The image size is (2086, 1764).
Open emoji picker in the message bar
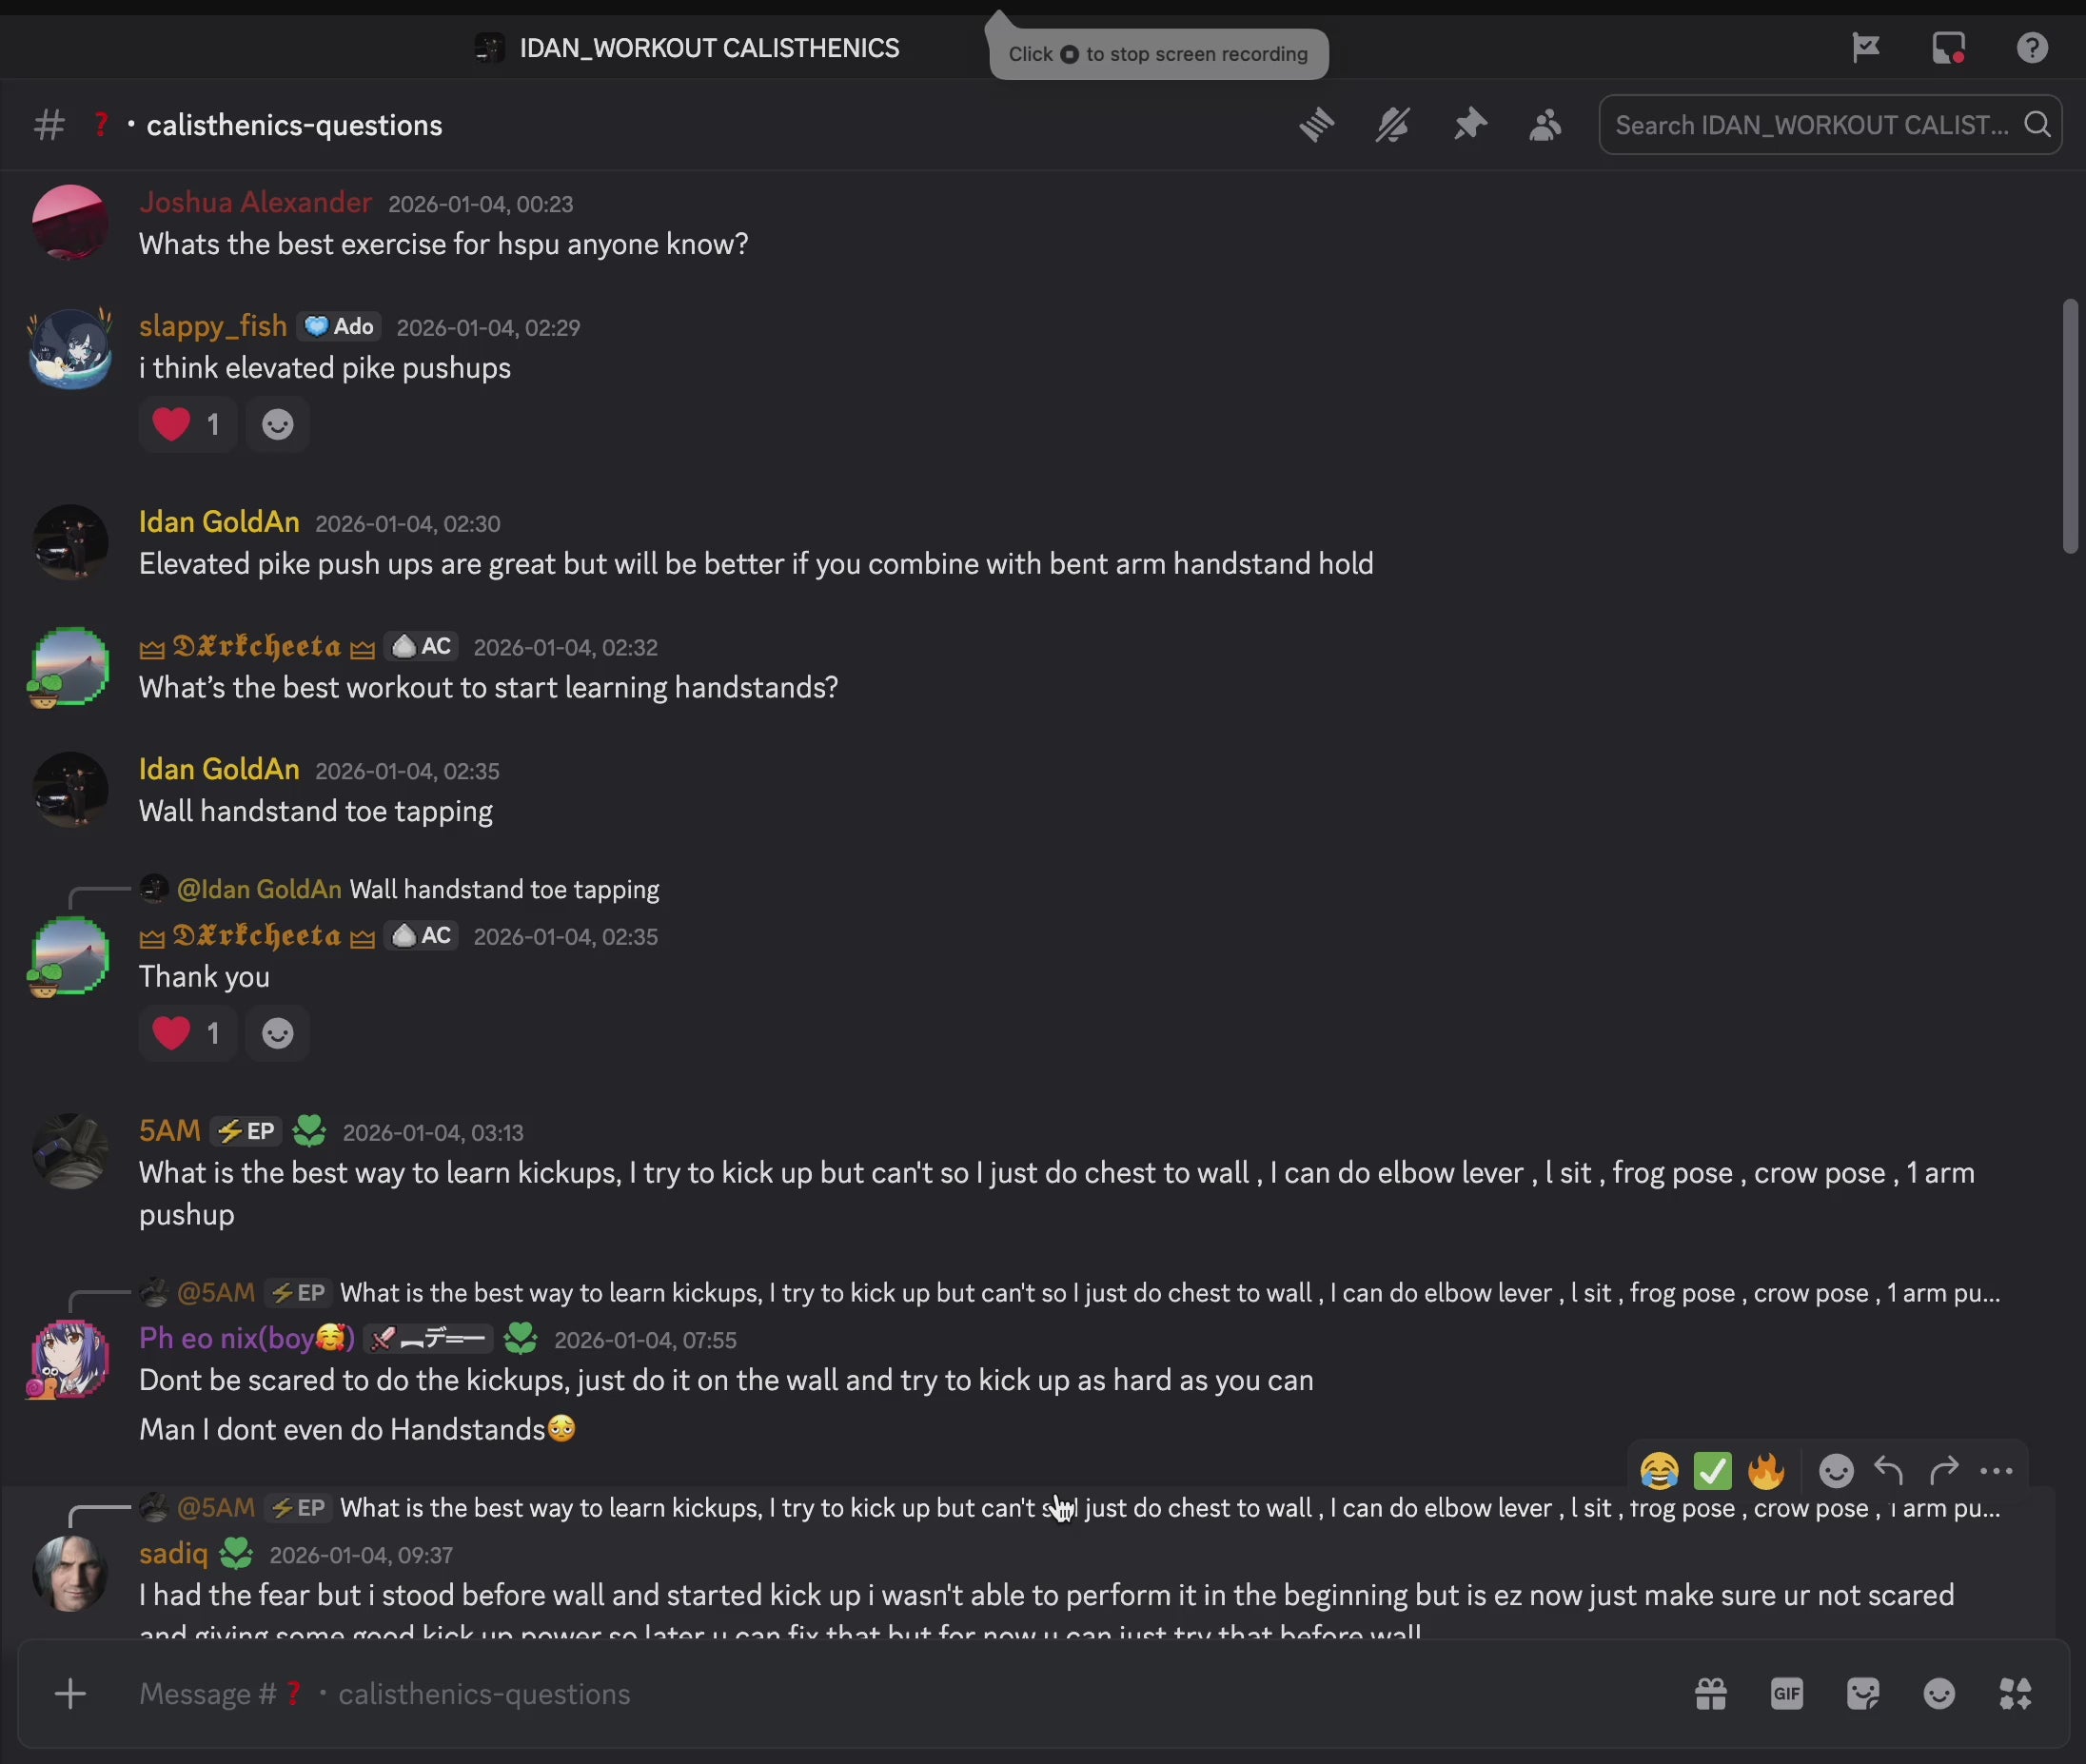coord(1939,1693)
